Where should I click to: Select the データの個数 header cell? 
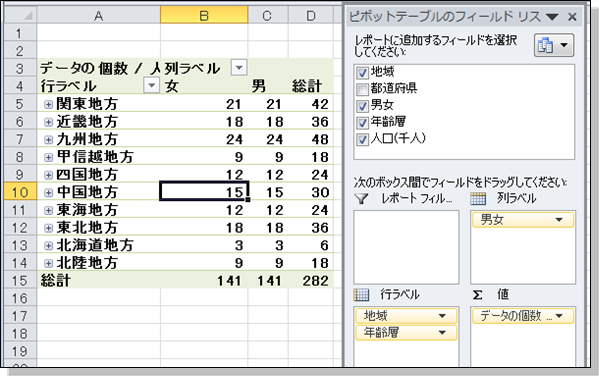click(x=99, y=68)
